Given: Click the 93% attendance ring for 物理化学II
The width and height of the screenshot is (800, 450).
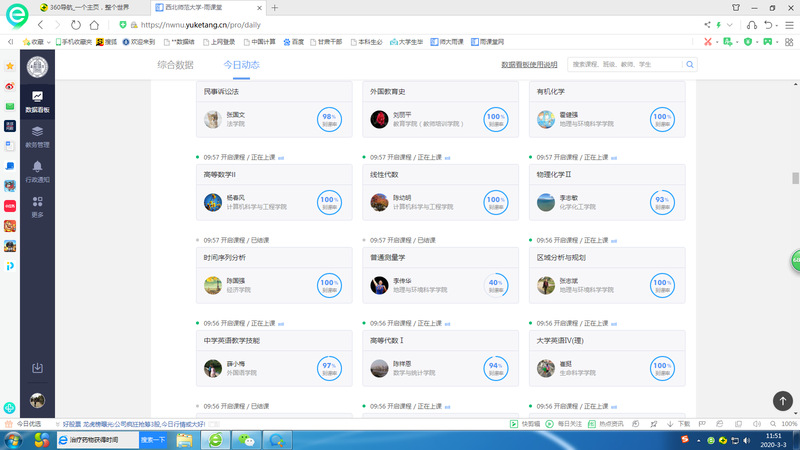Looking at the screenshot, I should tap(662, 202).
